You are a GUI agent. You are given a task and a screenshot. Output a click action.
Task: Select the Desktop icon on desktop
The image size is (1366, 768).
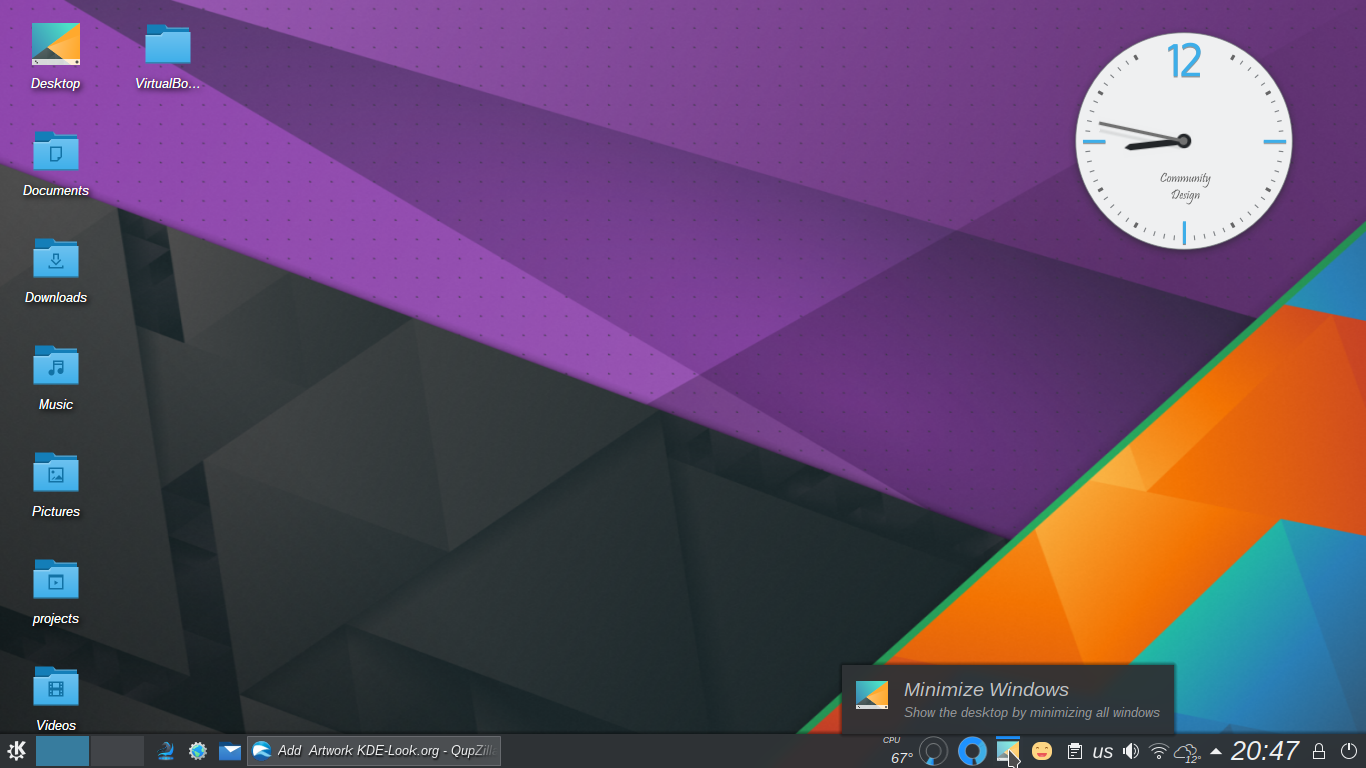click(x=56, y=56)
